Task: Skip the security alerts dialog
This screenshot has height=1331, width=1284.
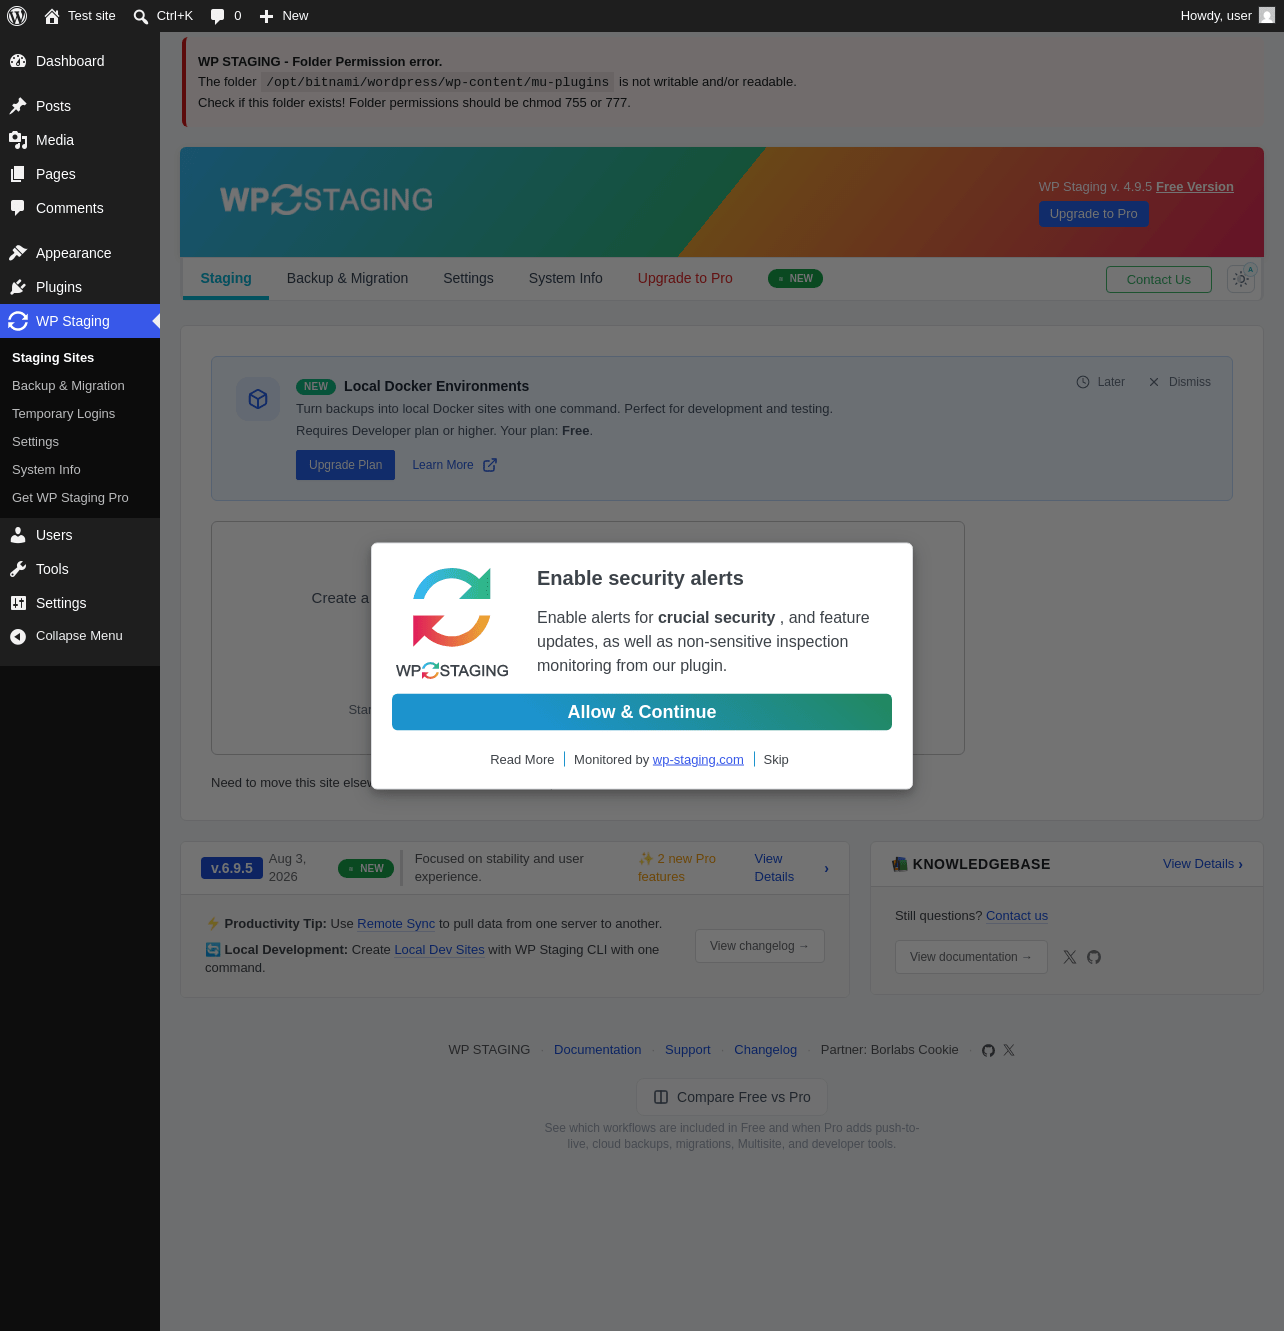Action: click(x=776, y=760)
